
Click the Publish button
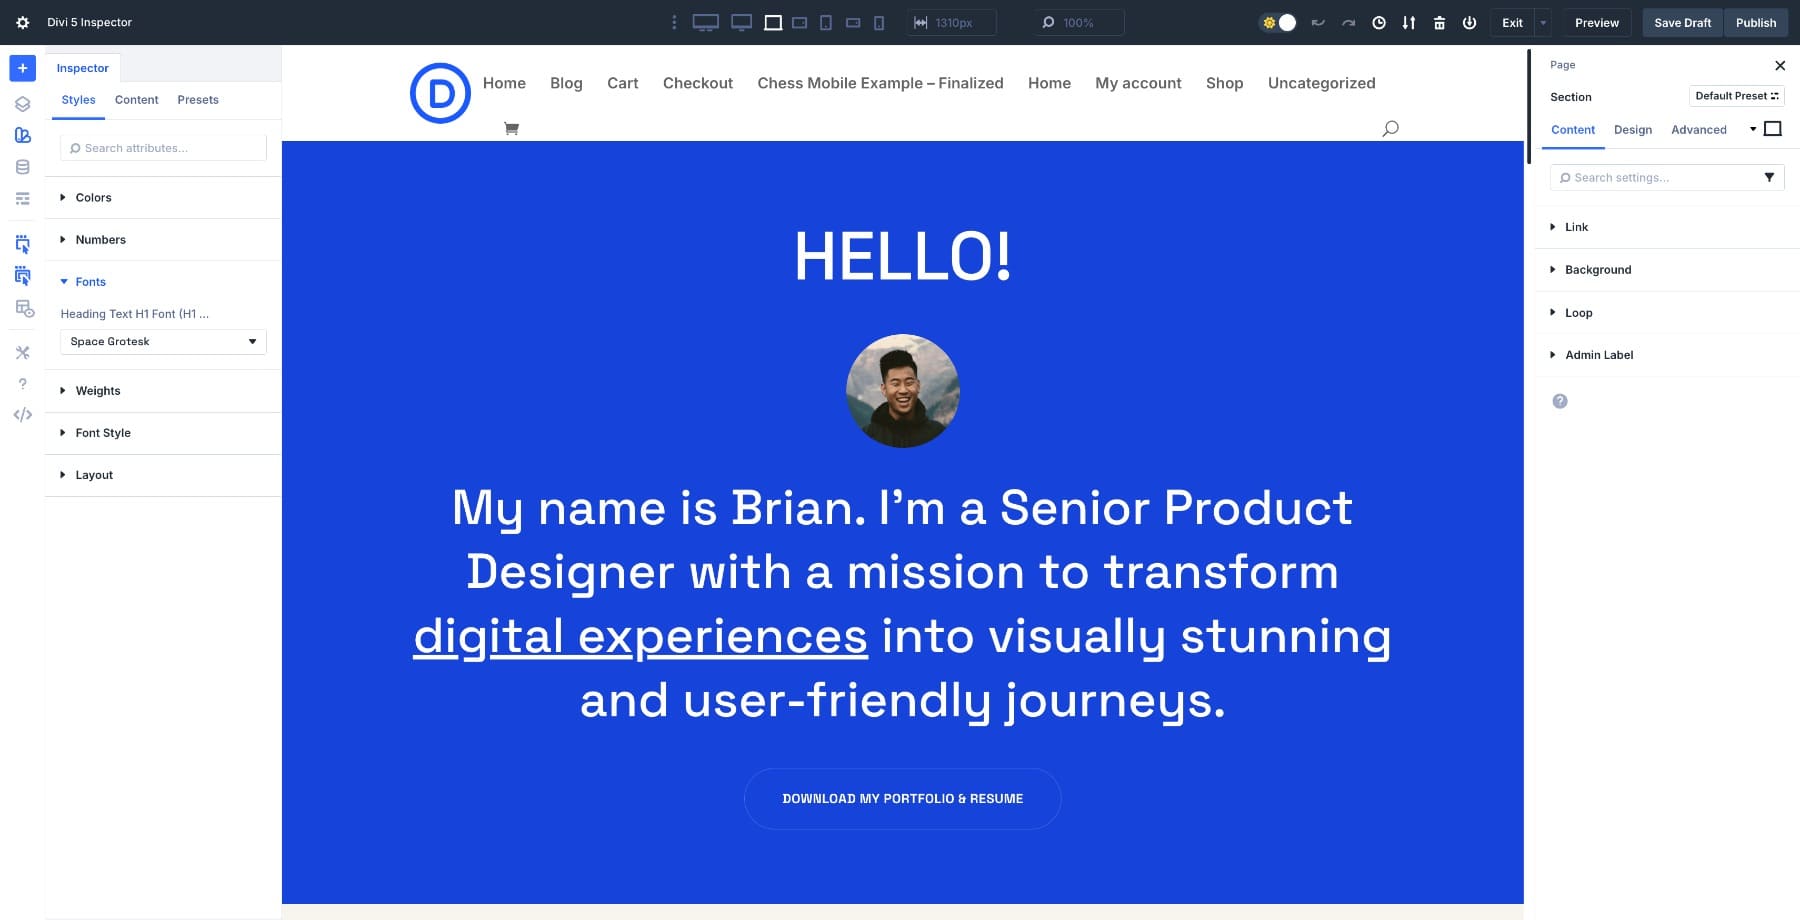1755,23
